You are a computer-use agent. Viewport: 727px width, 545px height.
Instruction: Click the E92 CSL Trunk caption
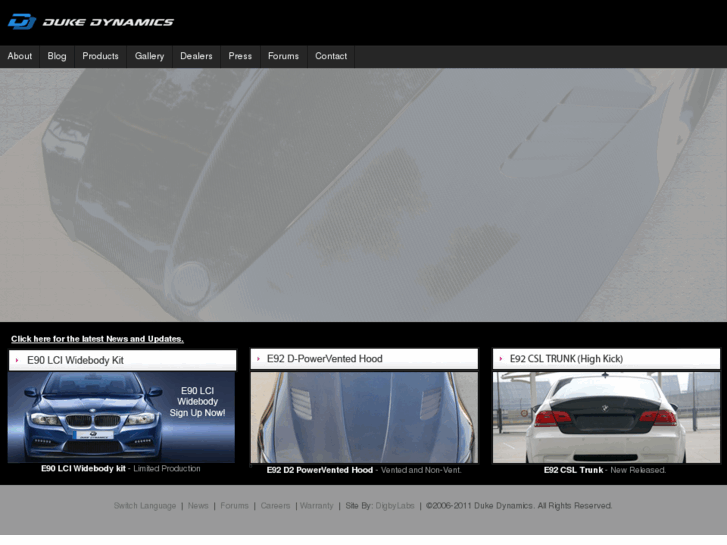(x=605, y=470)
